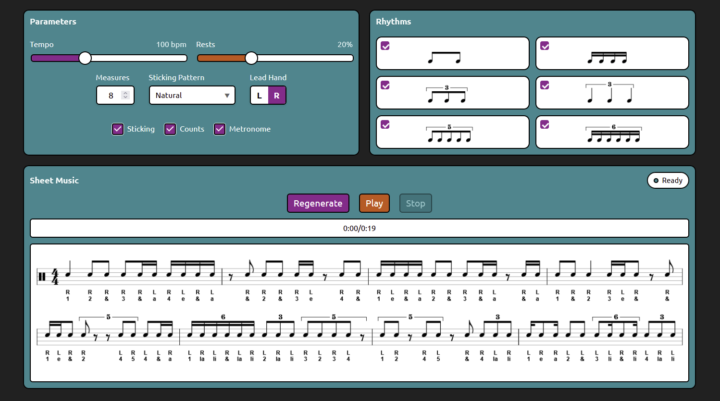Click the 100 bpm tempo value
Screen dimensions: 720x401
coord(171,45)
